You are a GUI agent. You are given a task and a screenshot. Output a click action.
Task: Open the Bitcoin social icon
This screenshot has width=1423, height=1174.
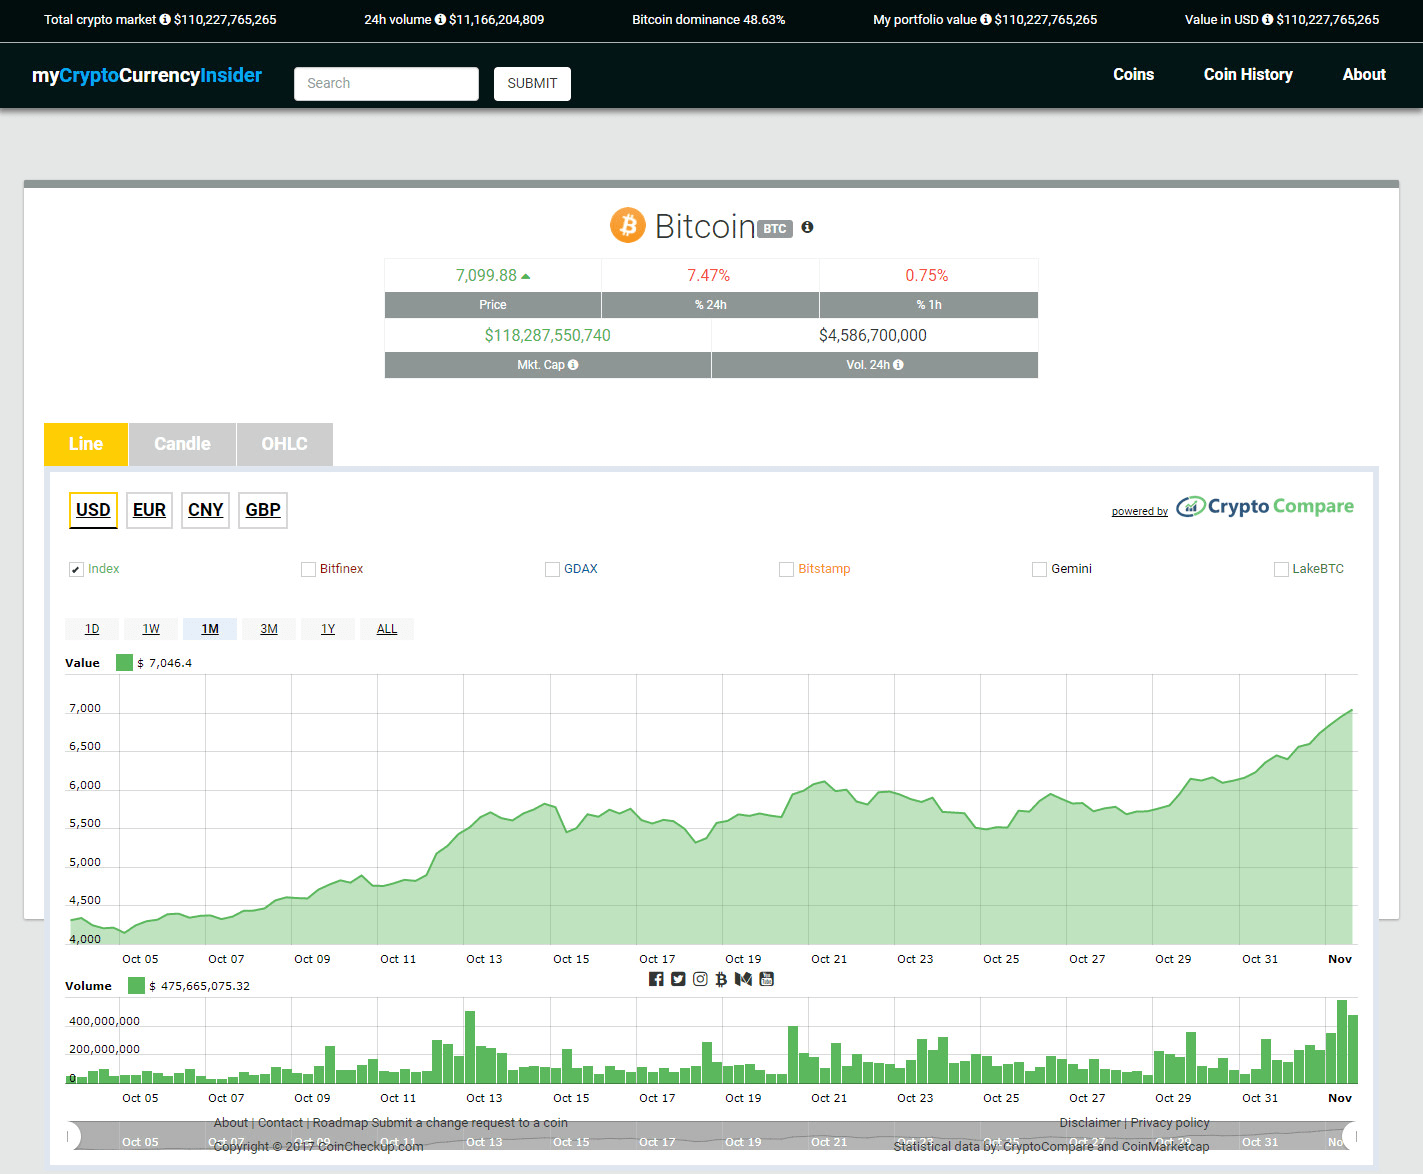(x=721, y=979)
